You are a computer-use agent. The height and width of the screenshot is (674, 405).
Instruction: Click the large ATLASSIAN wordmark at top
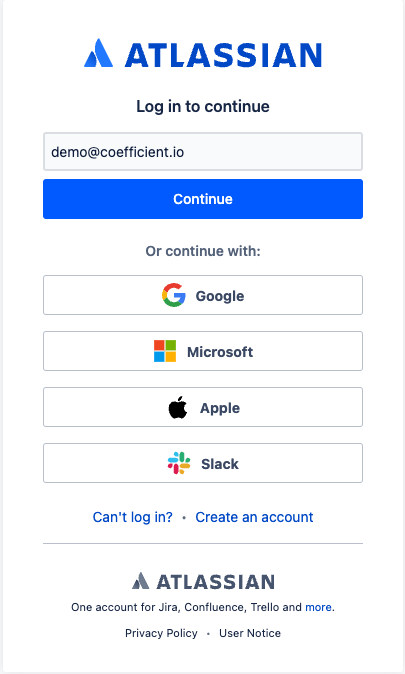[223, 55]
